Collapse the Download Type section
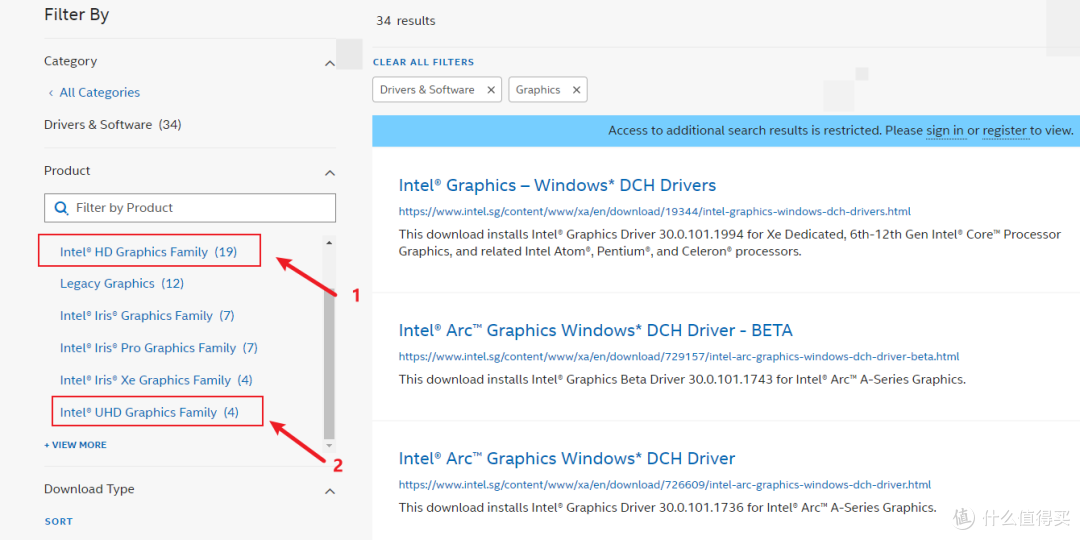The width and height of the screenshot is (1080, 540). (x=330, y=491)
